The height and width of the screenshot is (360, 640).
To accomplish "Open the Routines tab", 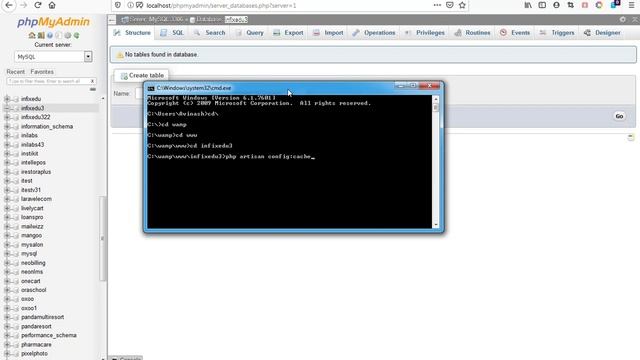I will (x=472, y=33).
